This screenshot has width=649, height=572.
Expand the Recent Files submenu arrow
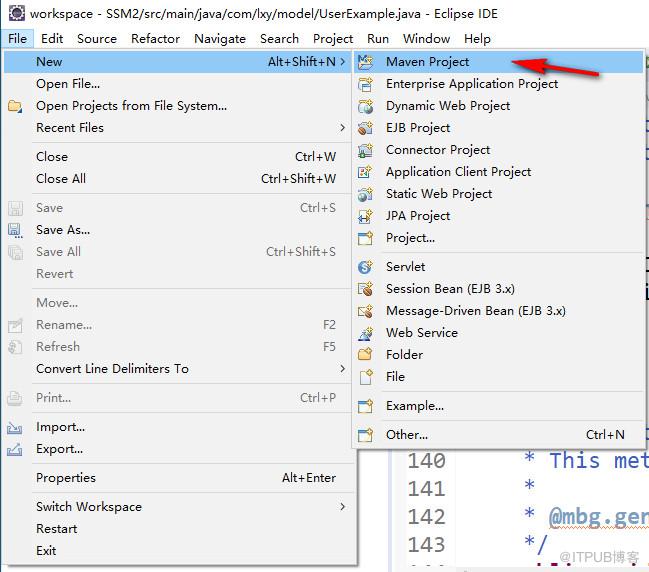click(x=343, y=128)
